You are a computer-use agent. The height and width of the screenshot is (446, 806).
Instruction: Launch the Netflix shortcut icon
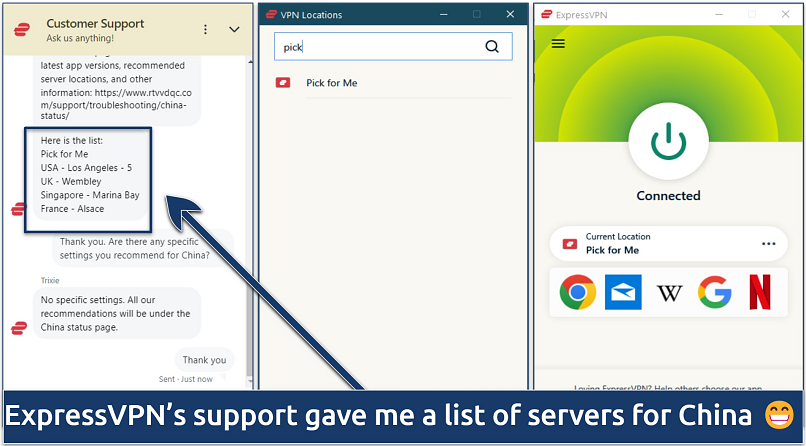[760, 293]
